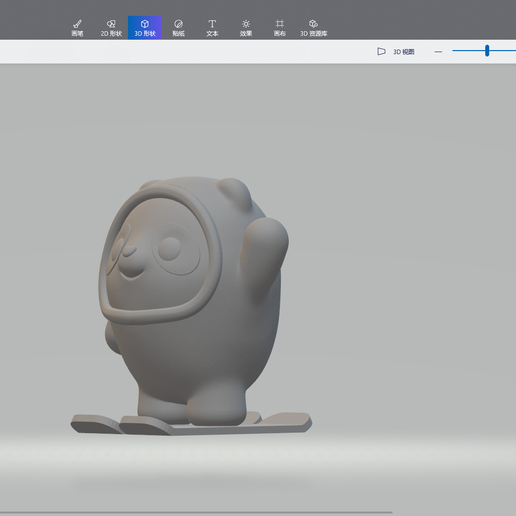Toggle the 3D view (3D 视图) mode

[x=396, y=52]
